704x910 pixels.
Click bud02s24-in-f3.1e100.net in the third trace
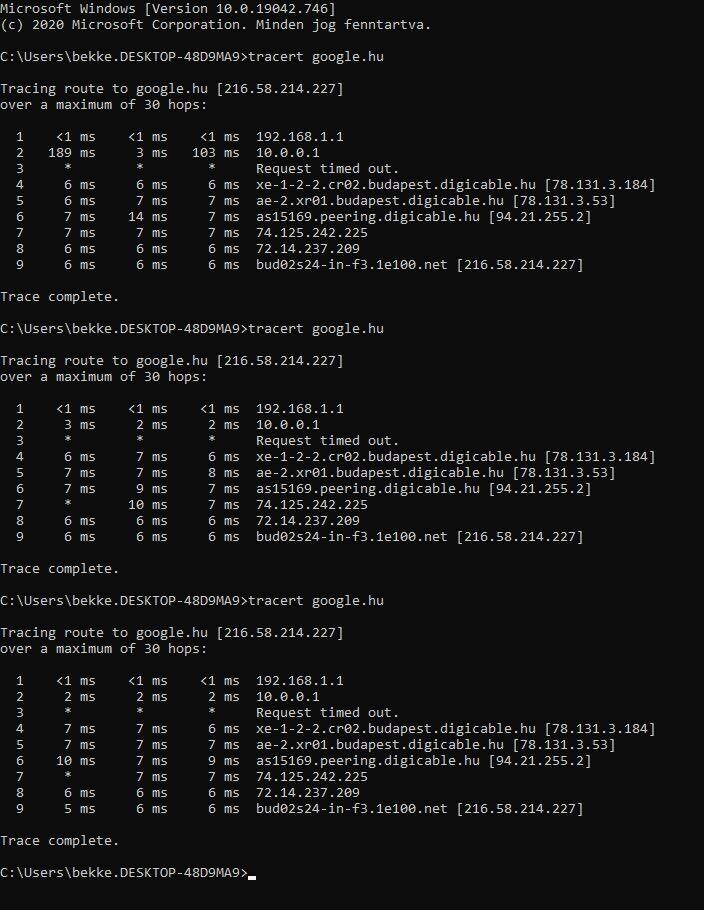coord(352,809)
